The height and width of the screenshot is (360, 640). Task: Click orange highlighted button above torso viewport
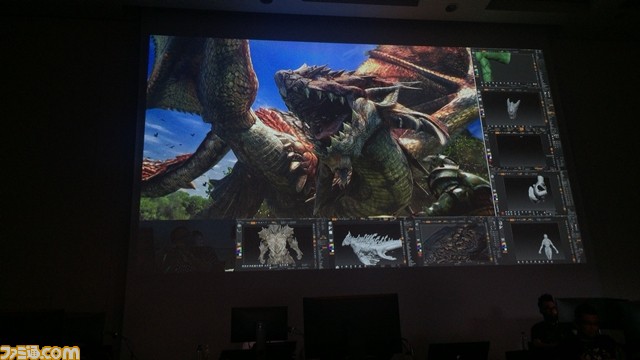pyautogui.click(x=253, y=223)
